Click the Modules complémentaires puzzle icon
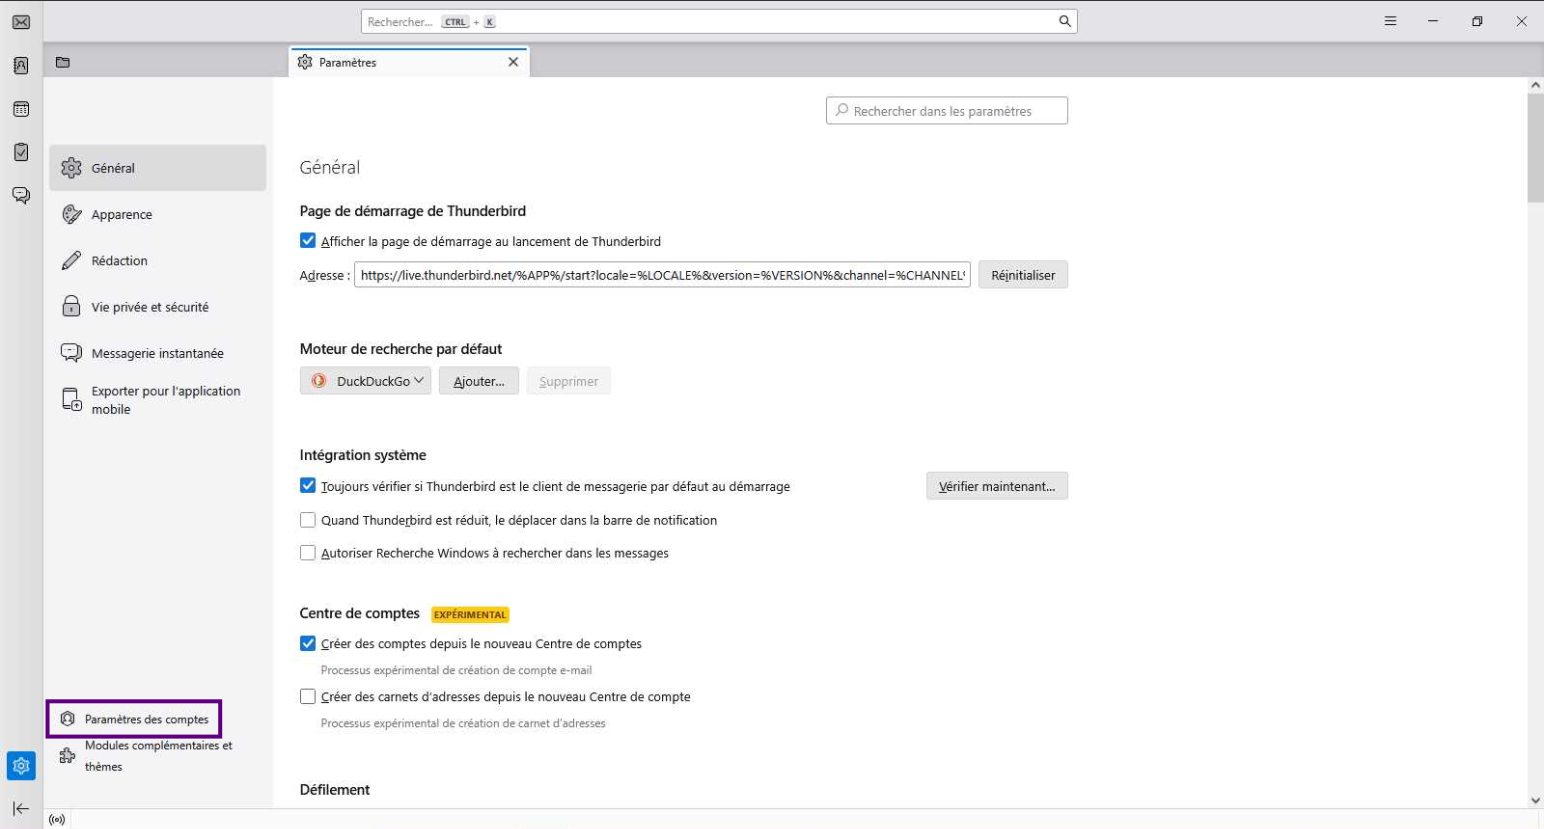Screen dimensions: 1544x829 (x=67, y=756)
